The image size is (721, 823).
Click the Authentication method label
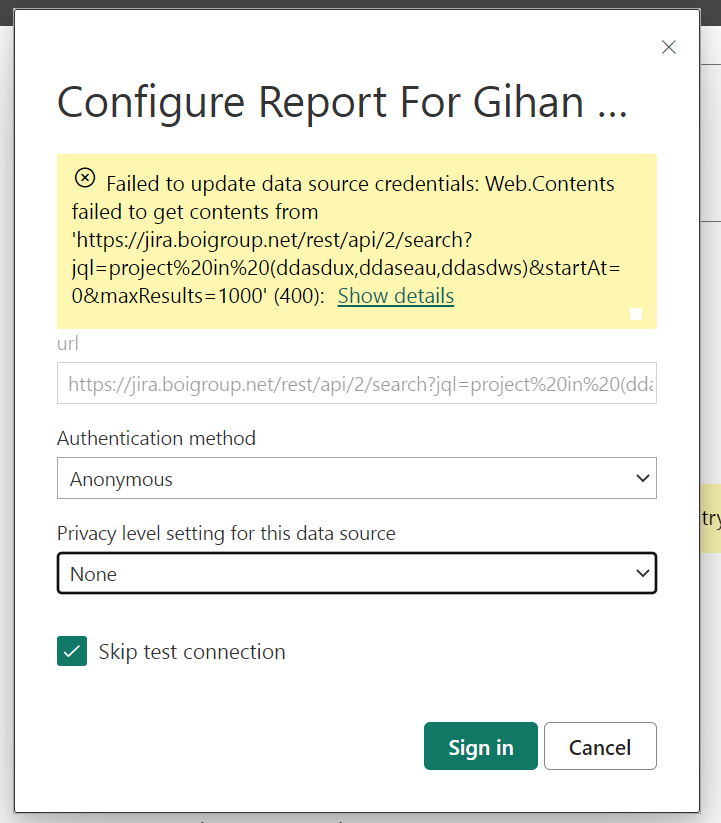tap(156, 438)
